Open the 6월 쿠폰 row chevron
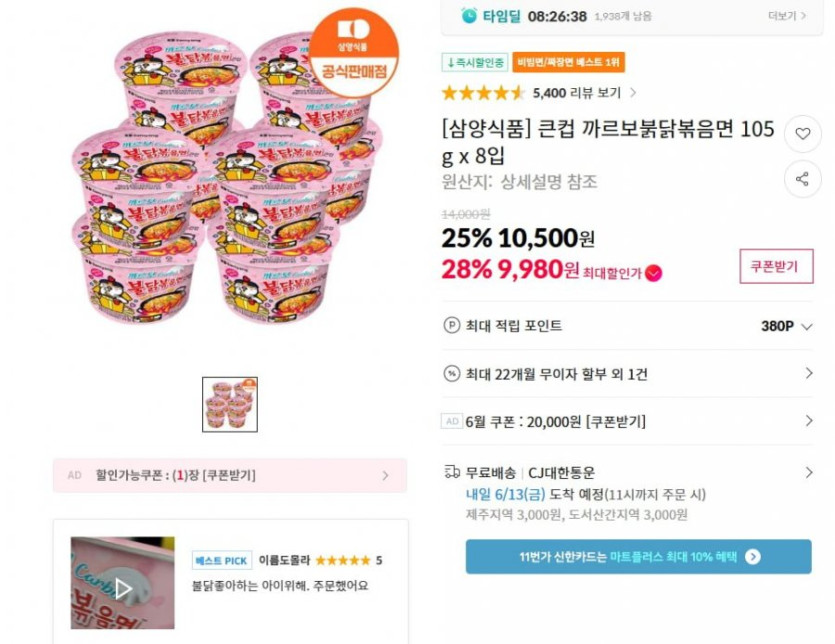 pos(808,421)
